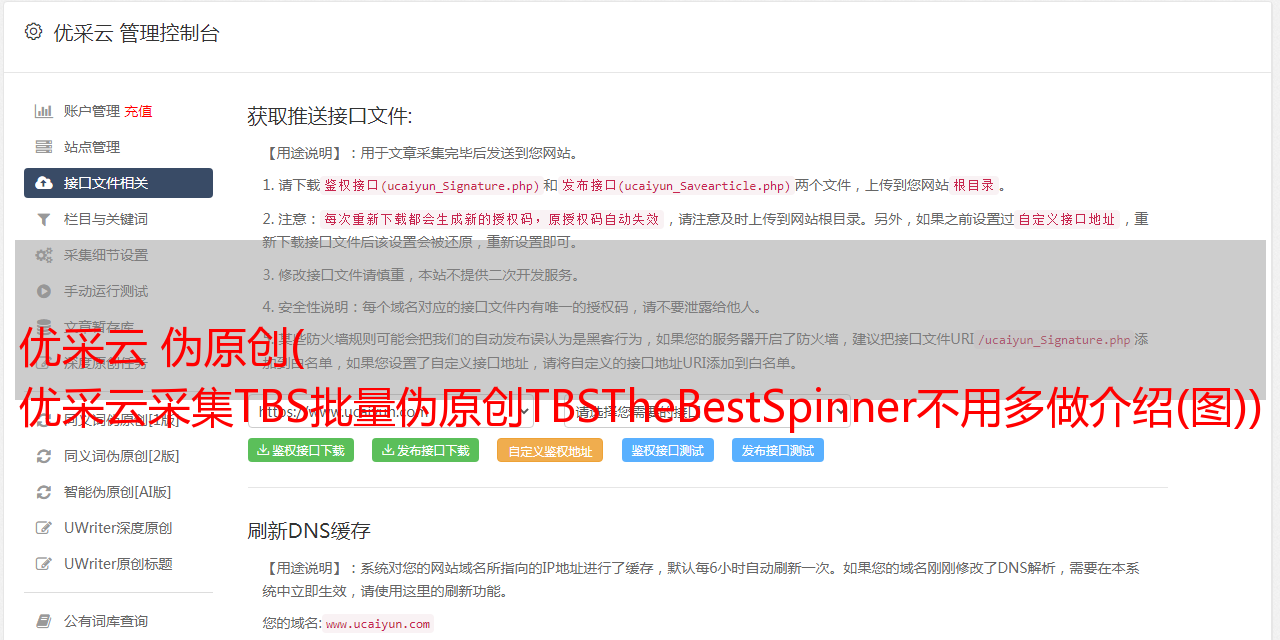Click the bar-chart icon next to 账户管理
Screen dimensions: 1280x640
pyautogui.click(x=44, y=111)
